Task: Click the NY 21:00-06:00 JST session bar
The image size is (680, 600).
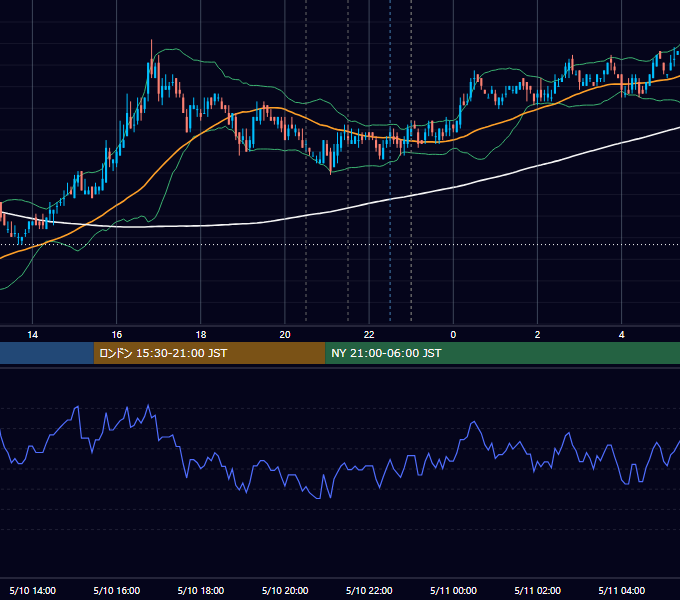Action: click(502, 353)
